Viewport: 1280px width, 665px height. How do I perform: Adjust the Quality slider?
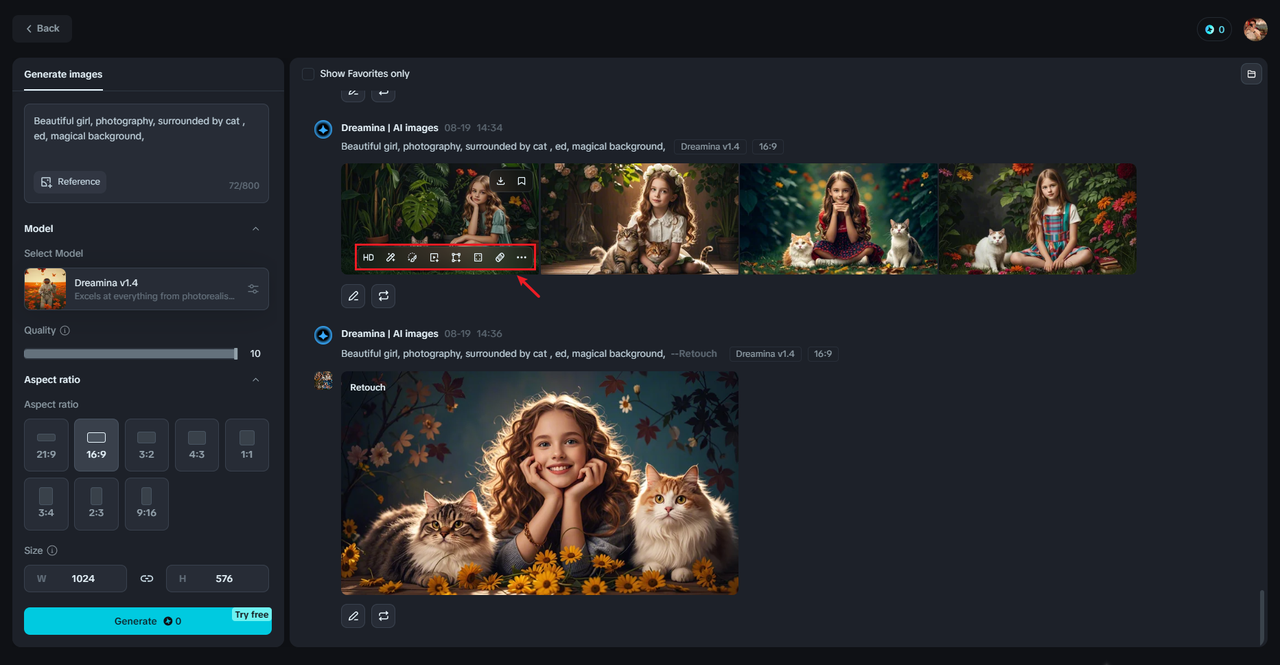pos(131,354)
